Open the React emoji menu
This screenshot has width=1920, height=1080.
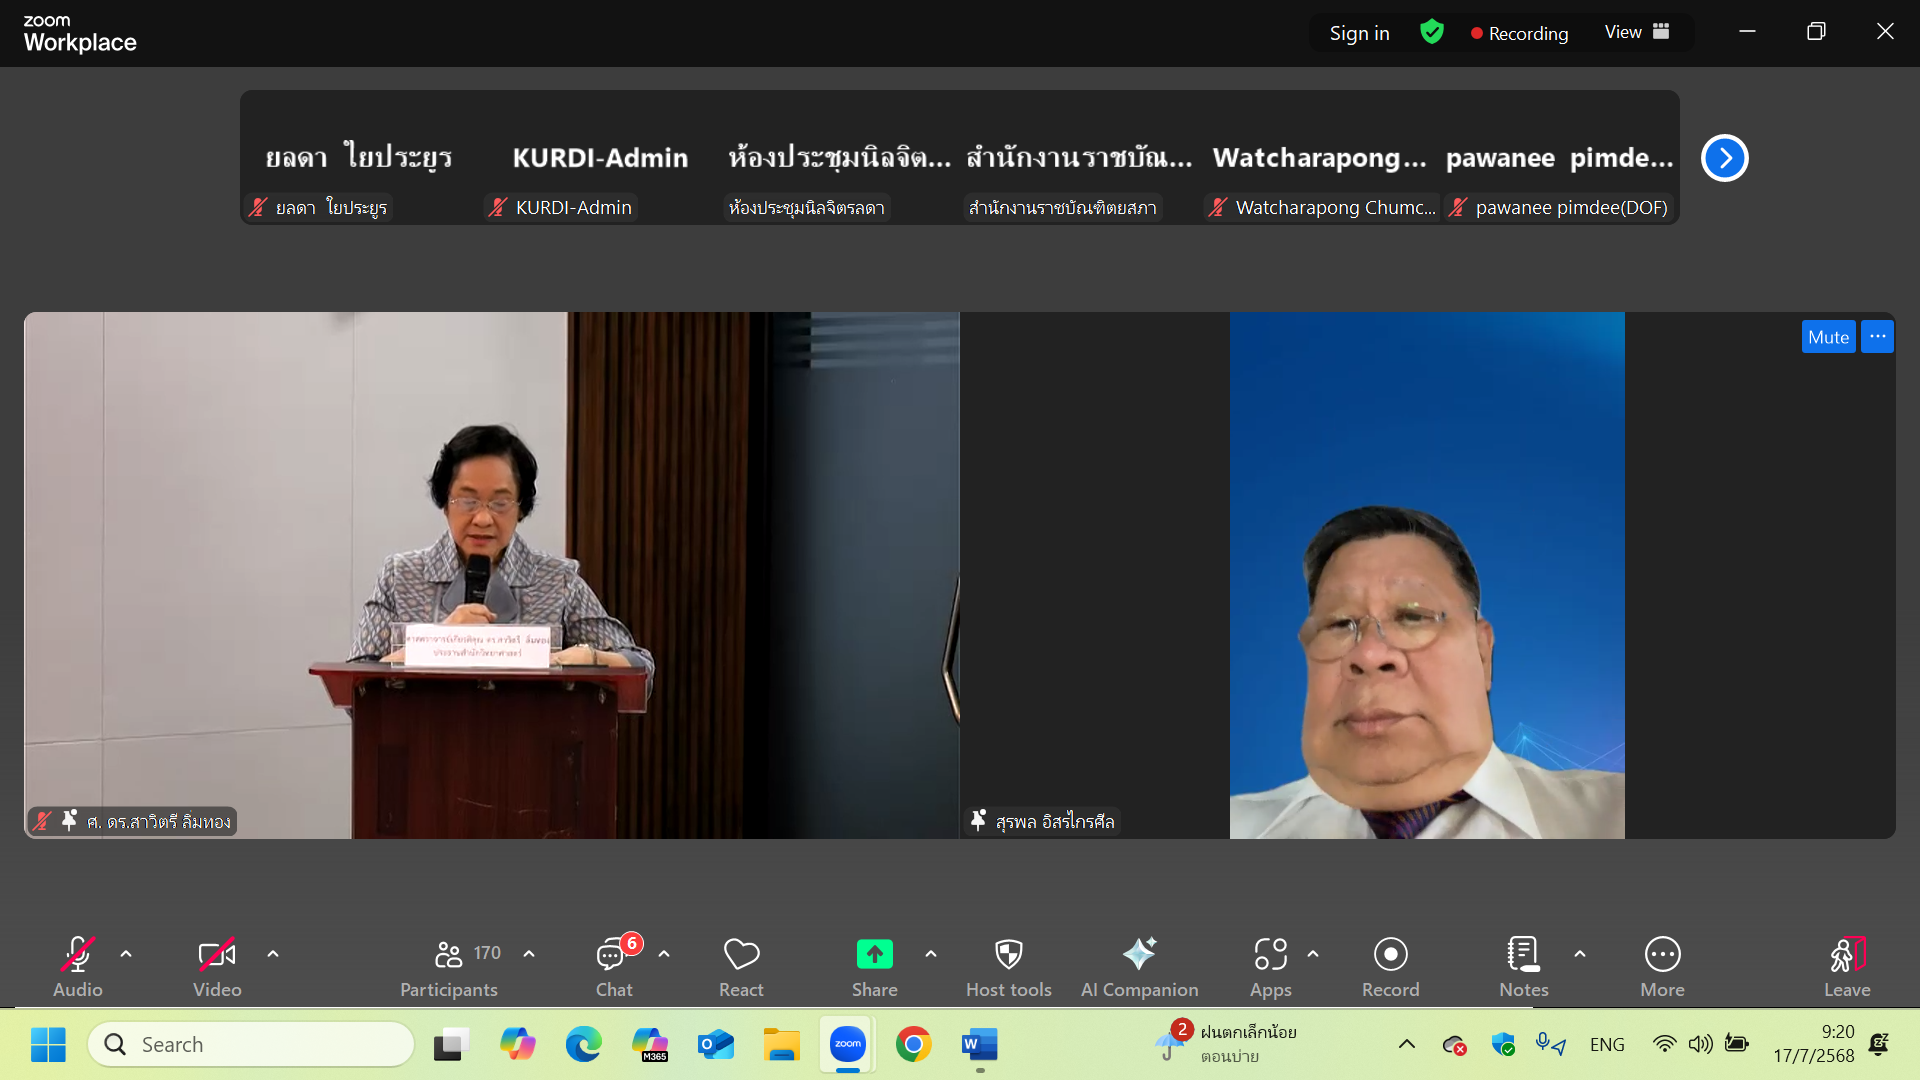pyautogui.click(x=741, y=966)
